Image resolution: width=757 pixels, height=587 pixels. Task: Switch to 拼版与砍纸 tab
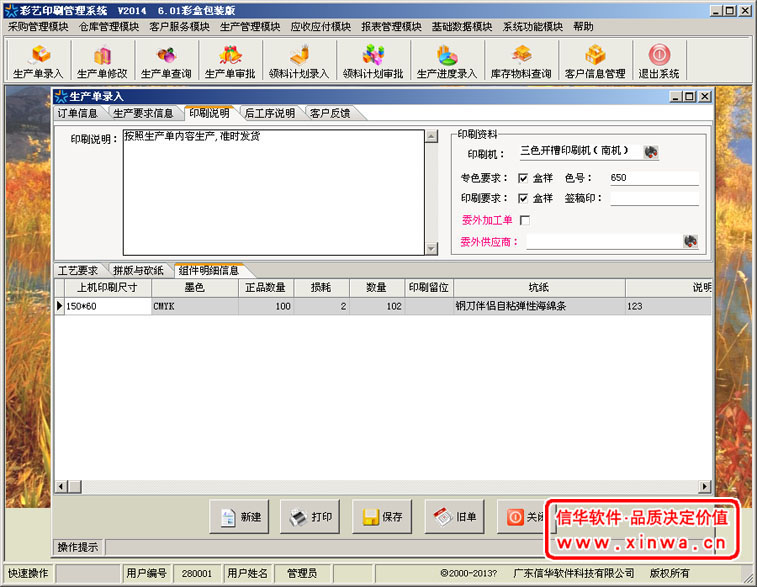click(x=138, y=270)
